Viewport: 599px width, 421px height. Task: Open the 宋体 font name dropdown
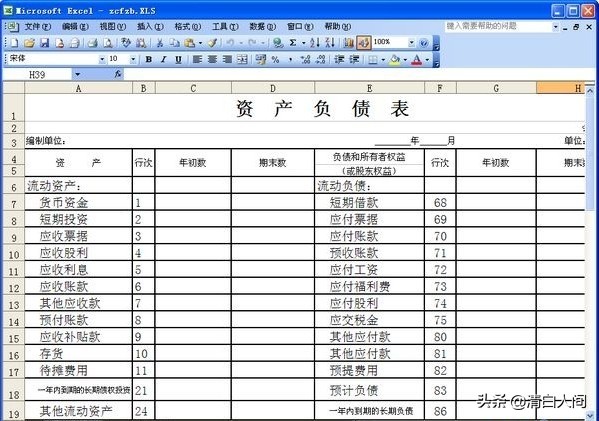click(x=102, y=60)
